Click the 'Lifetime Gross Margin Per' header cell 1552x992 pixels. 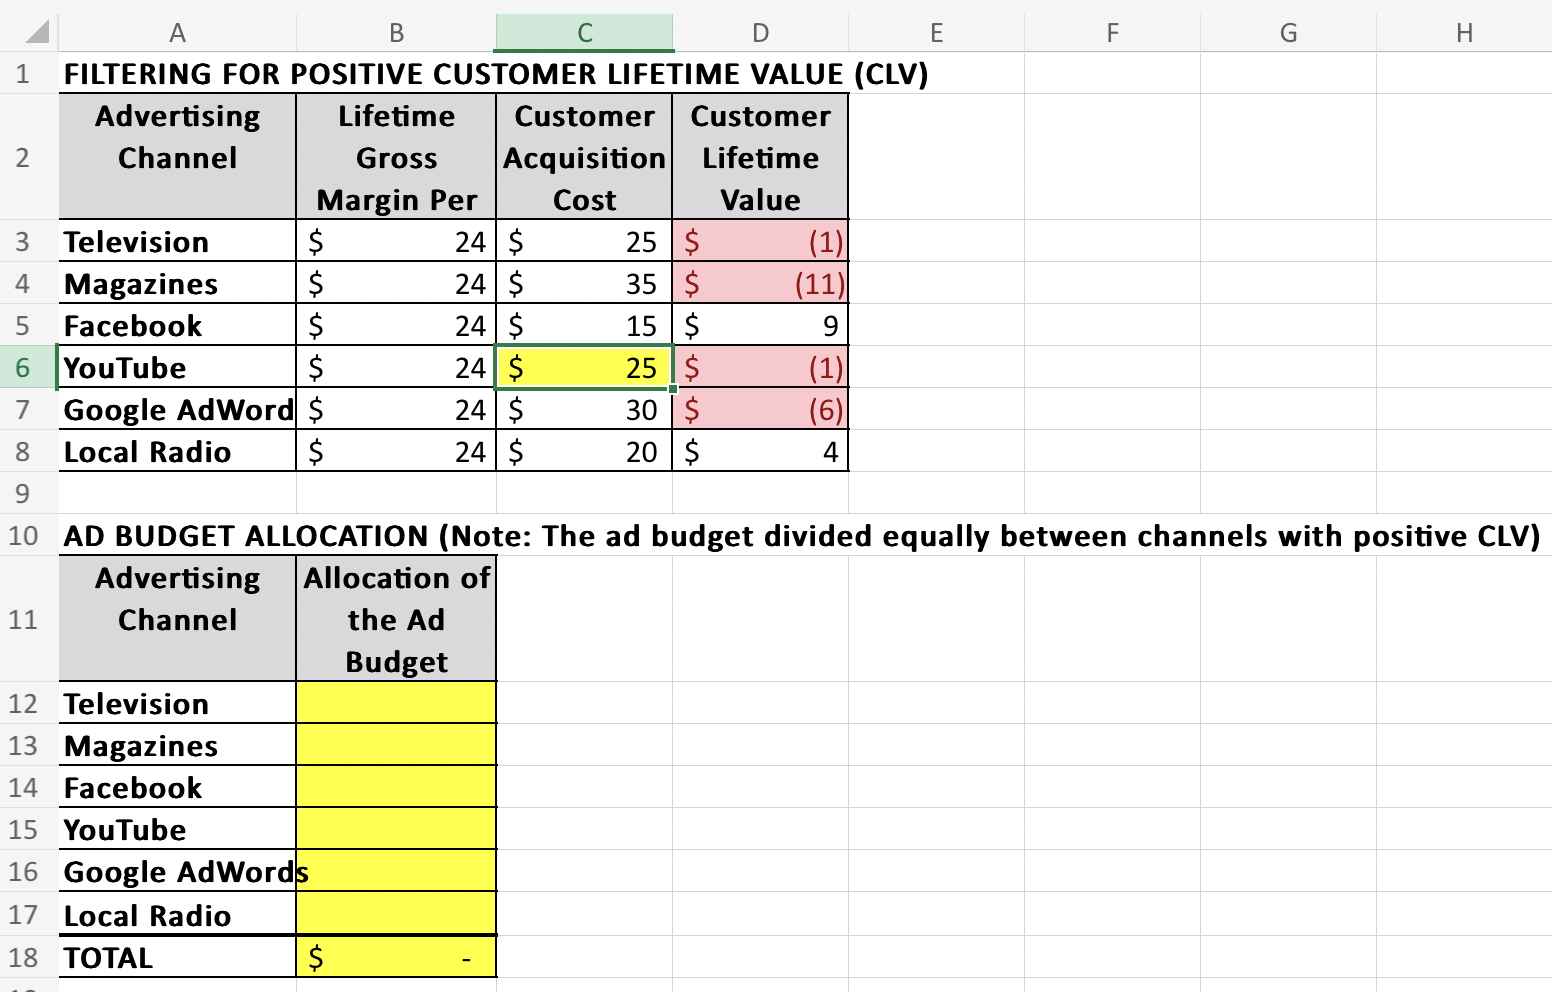396,157
